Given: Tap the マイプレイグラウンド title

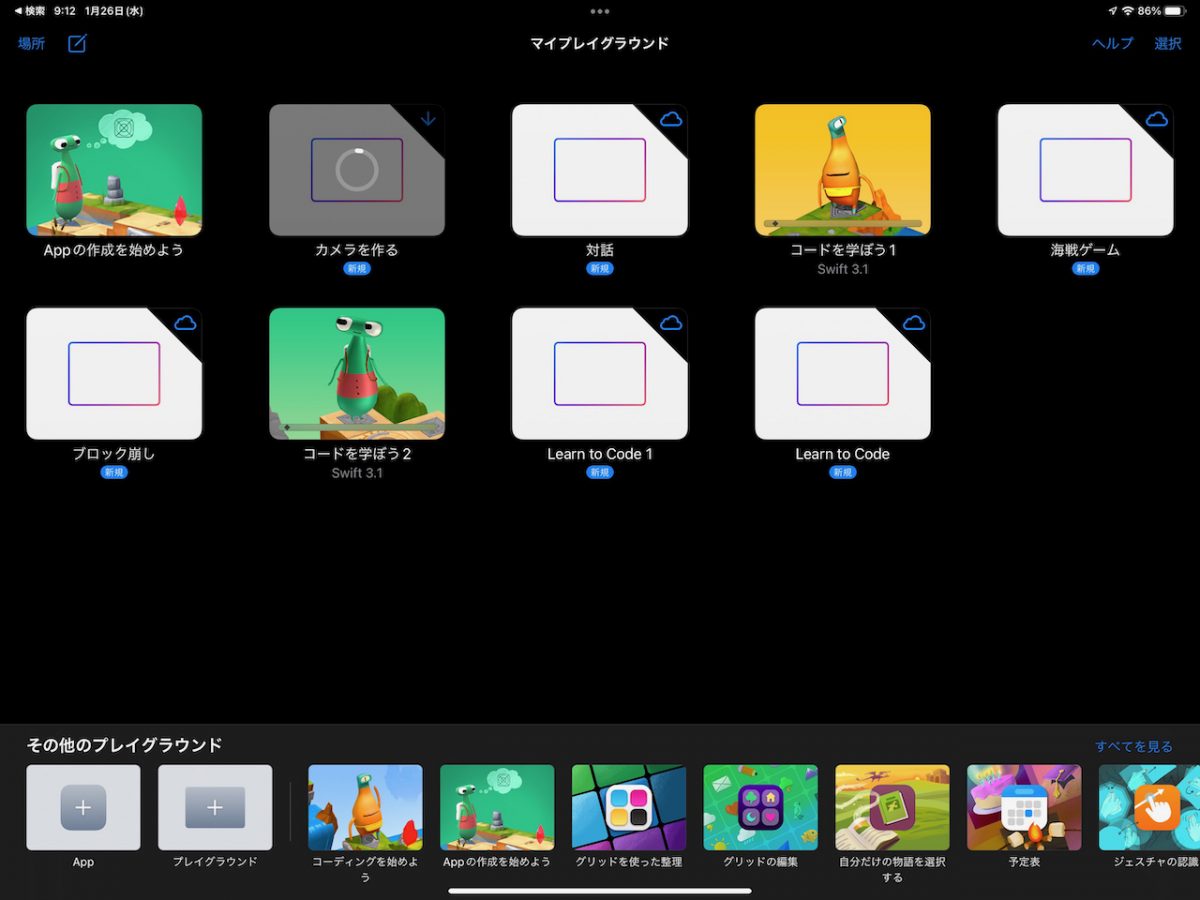Looking at the screenshot, I should [600, 44].
